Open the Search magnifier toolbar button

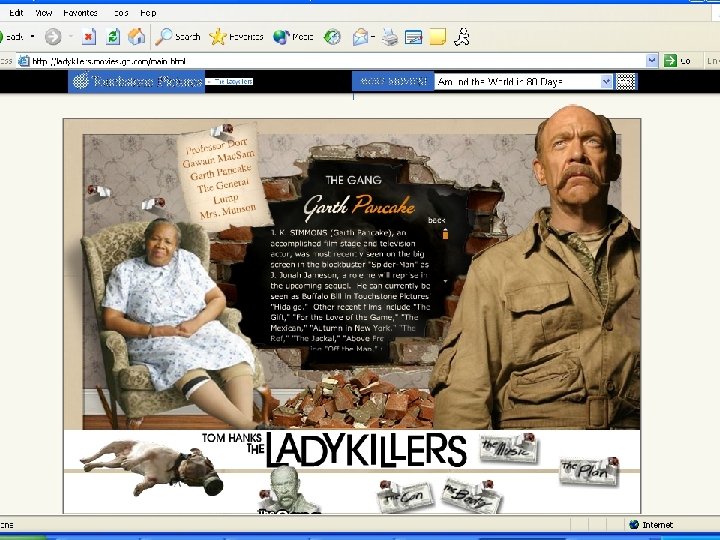[177, 37]
